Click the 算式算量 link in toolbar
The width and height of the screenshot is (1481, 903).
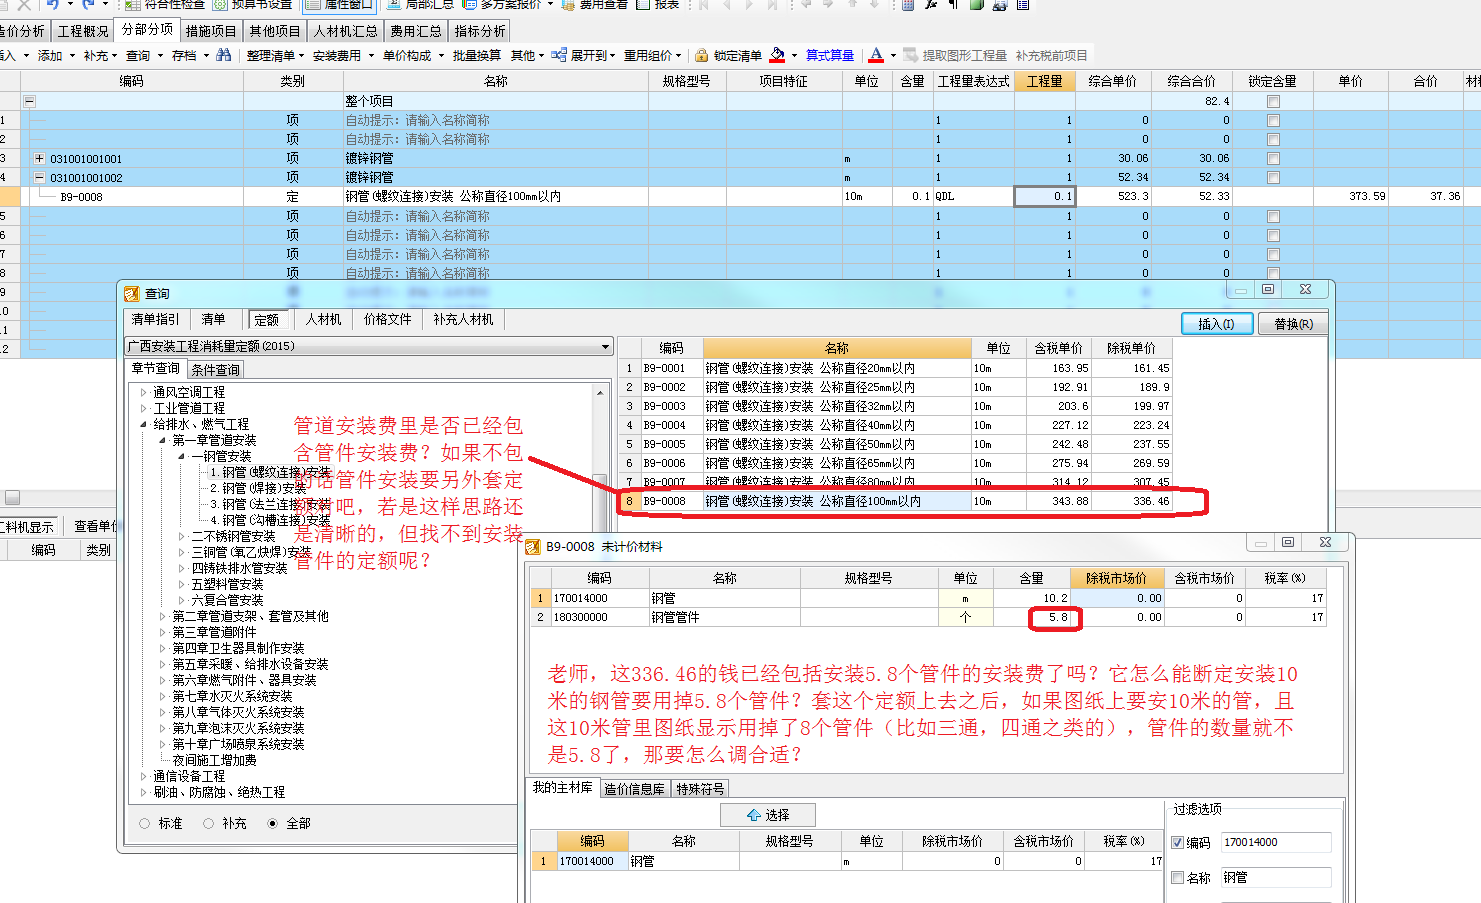tap(830, 55)
